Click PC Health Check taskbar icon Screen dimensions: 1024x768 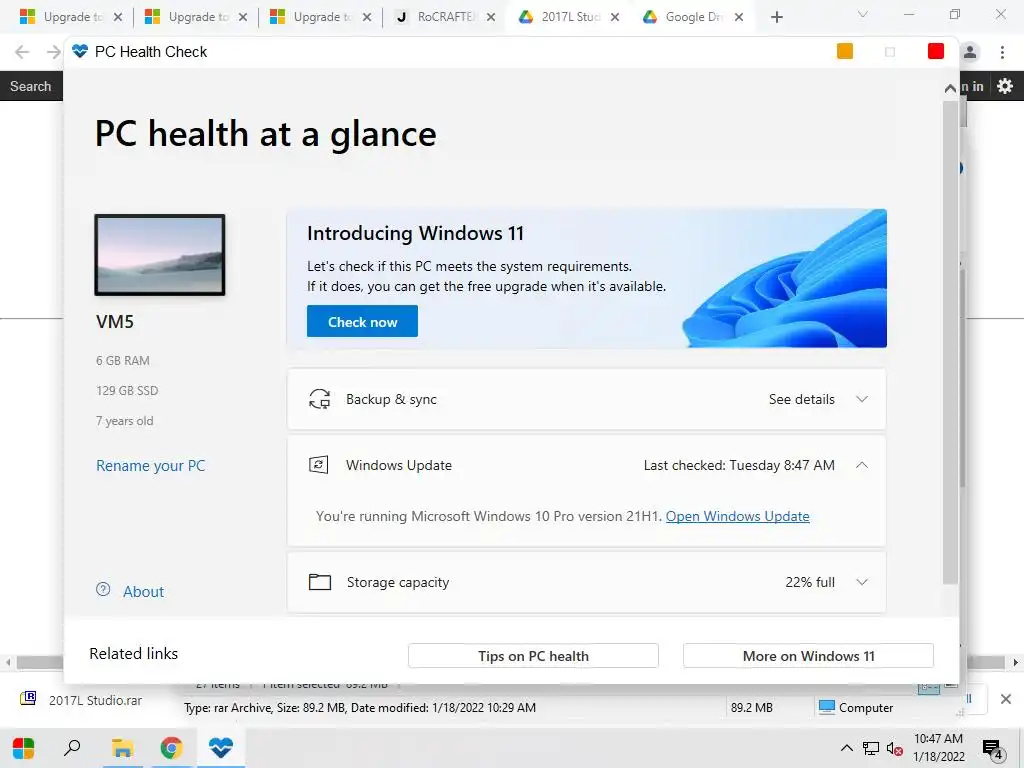221,748
